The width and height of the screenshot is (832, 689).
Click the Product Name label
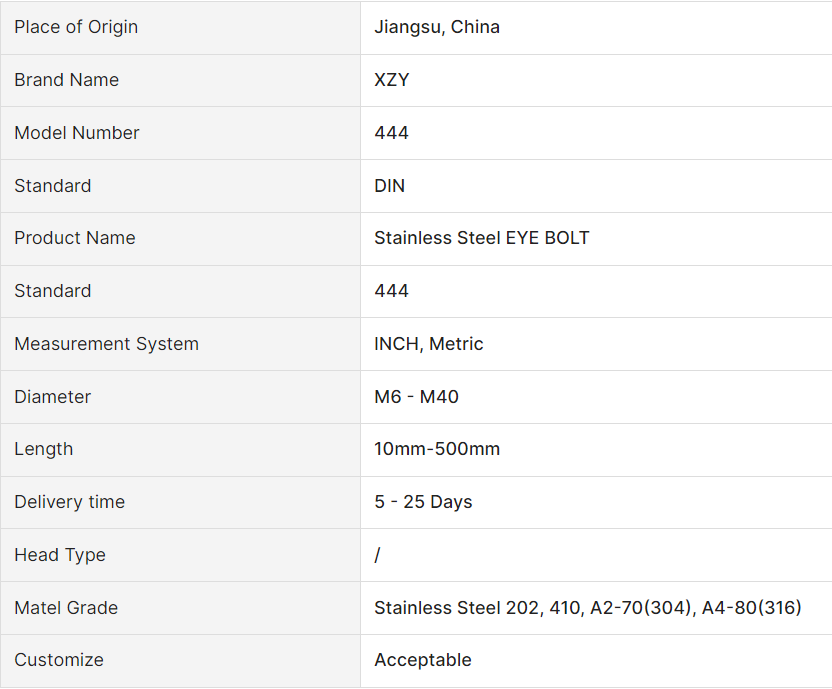75,238
